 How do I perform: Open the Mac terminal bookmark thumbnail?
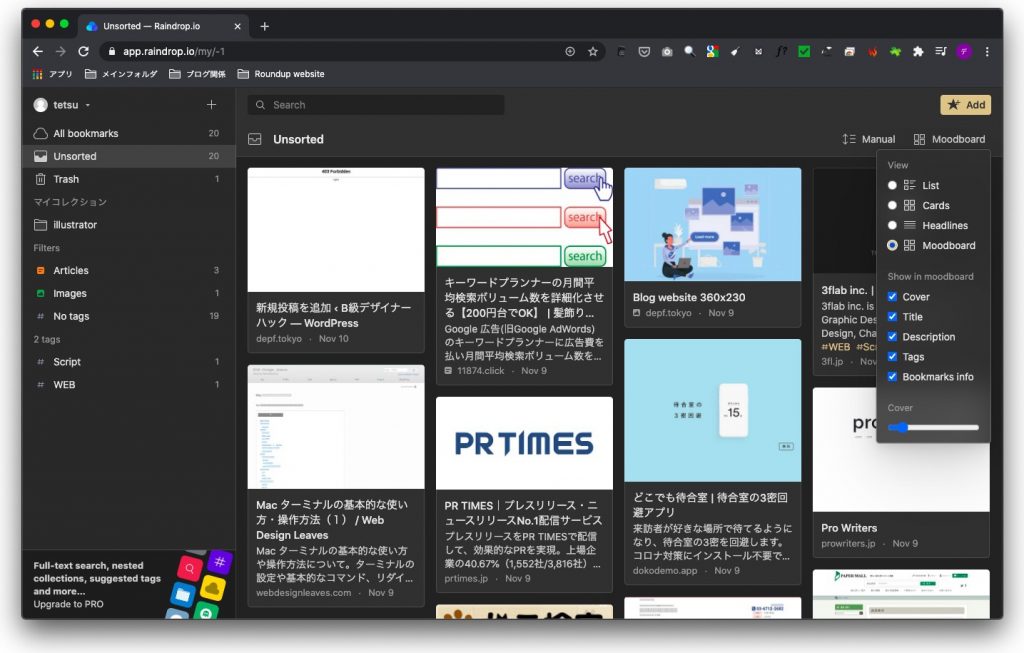coord(336,427)
